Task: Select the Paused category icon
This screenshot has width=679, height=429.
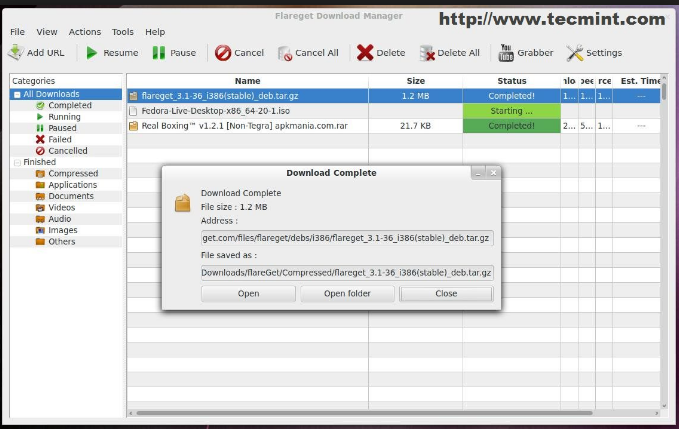Action: click(40, 128)
